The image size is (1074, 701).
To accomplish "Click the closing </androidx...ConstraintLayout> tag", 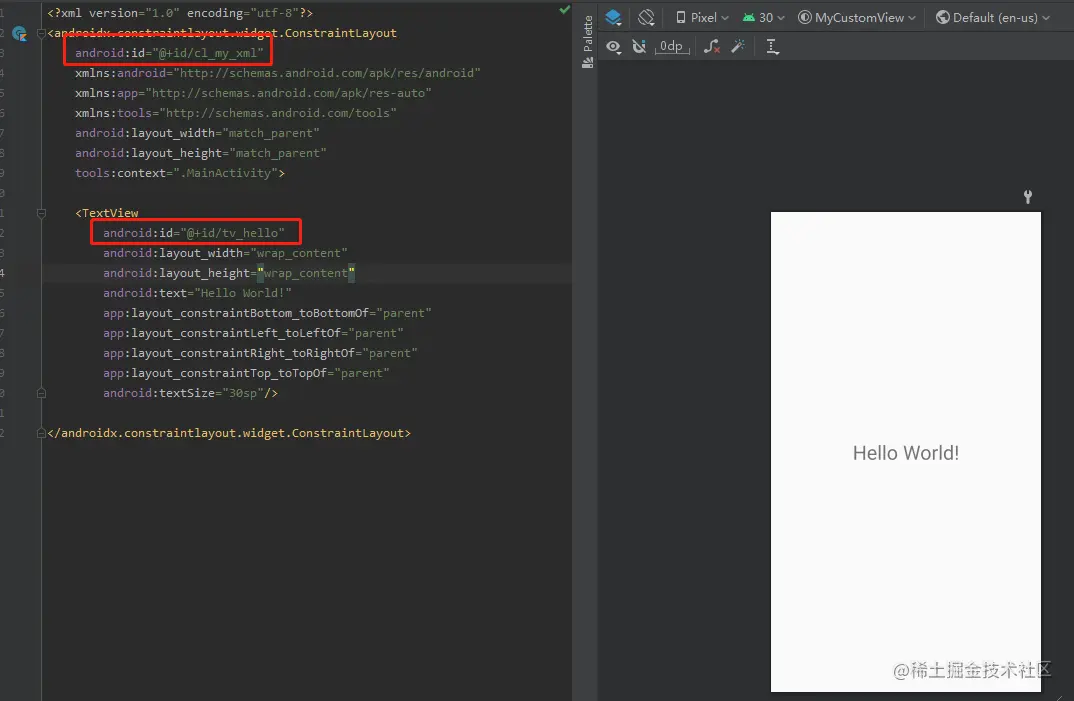I will (229, 433).
